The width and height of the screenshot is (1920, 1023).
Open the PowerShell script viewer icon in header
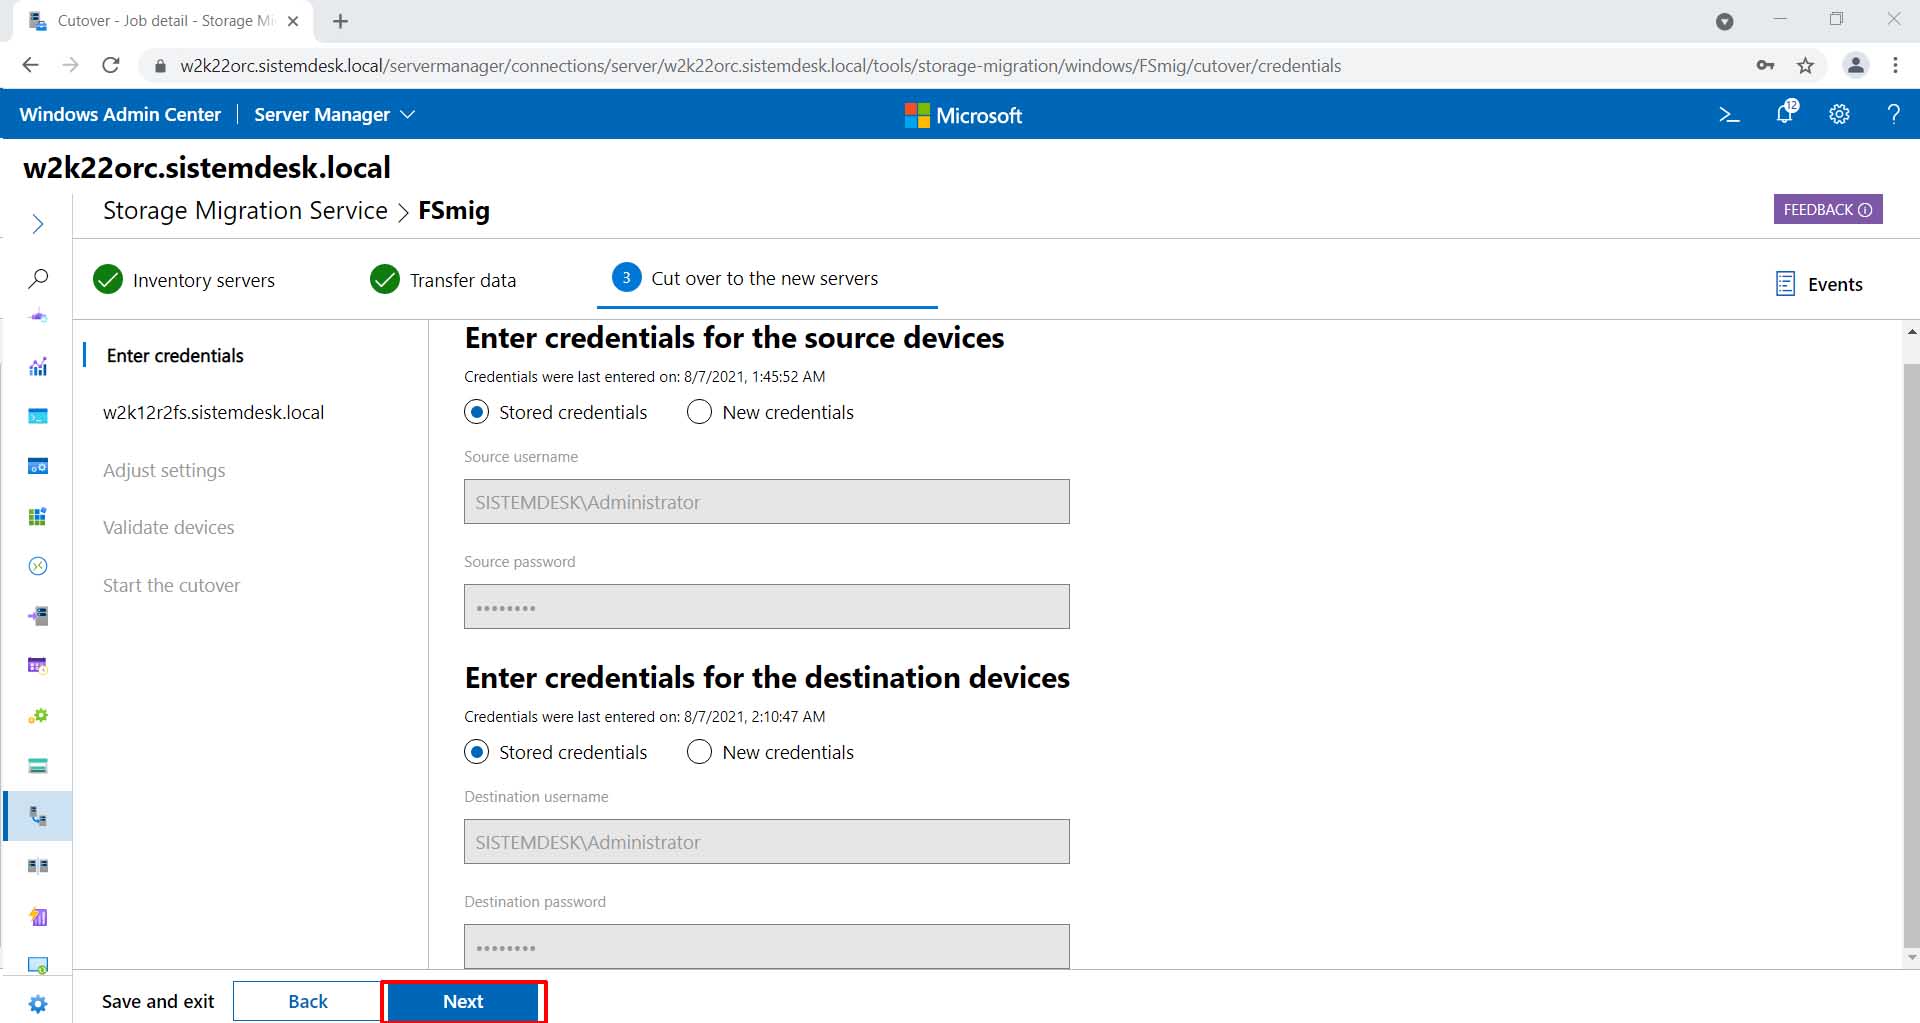tap(1729, 115)
